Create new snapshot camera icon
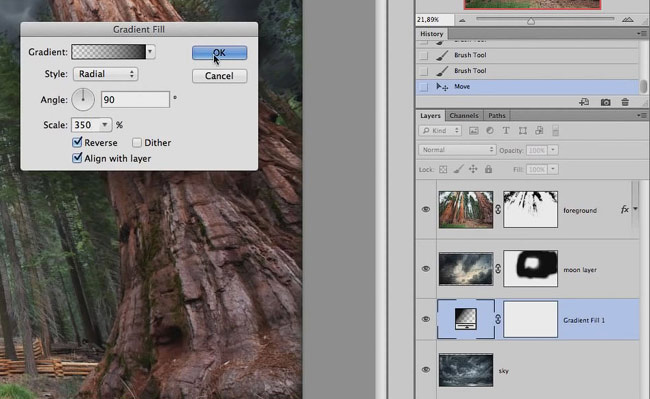This screenshot has height=399, width=650. click(605, 102)
